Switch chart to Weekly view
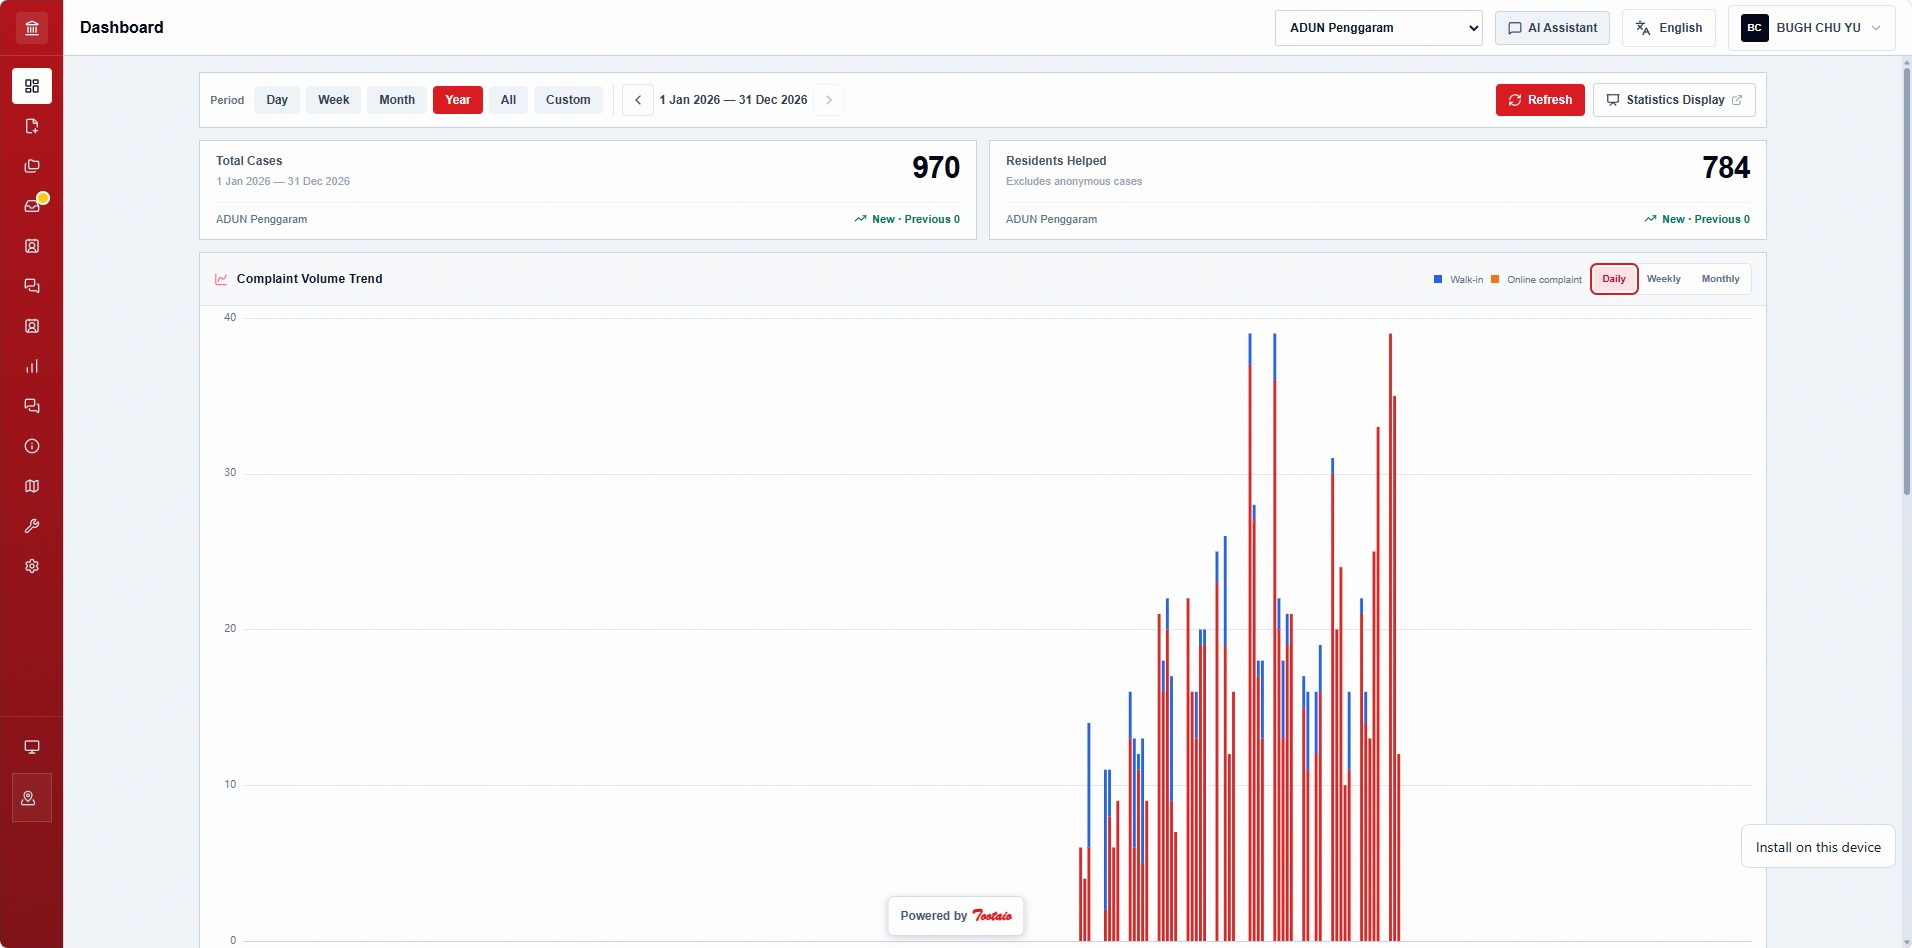1912x948 pixels. [x=1664, y=279]
